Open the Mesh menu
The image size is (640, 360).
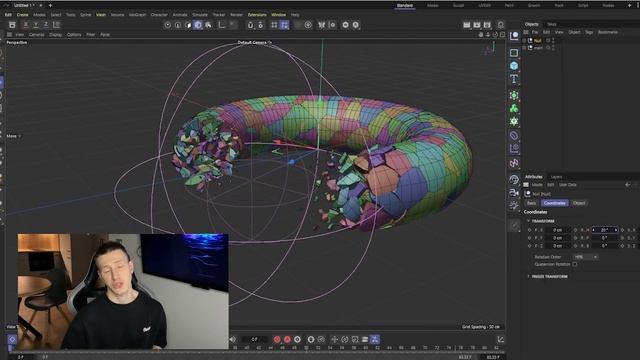tap(101, 15)
